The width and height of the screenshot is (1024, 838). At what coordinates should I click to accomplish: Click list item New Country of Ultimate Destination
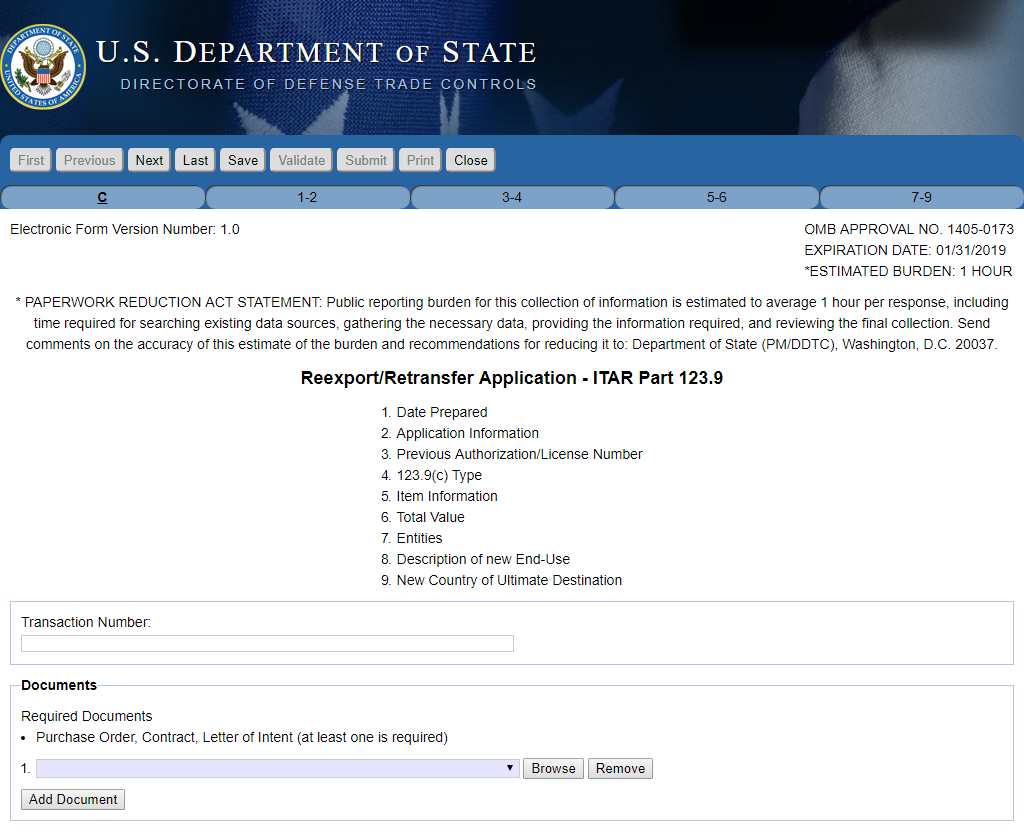pyautogui.click(x=509, y=580)
